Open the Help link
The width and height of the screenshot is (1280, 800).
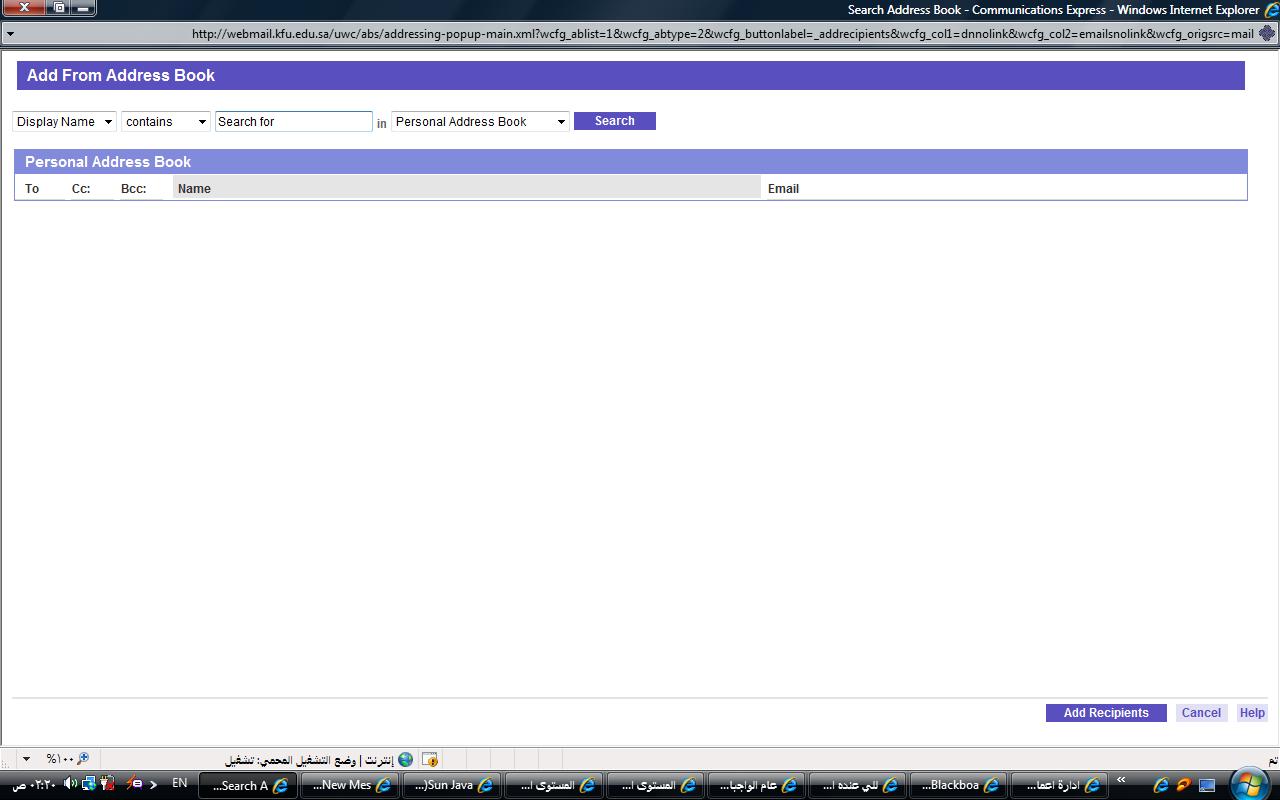click(x=1252, y=713)
